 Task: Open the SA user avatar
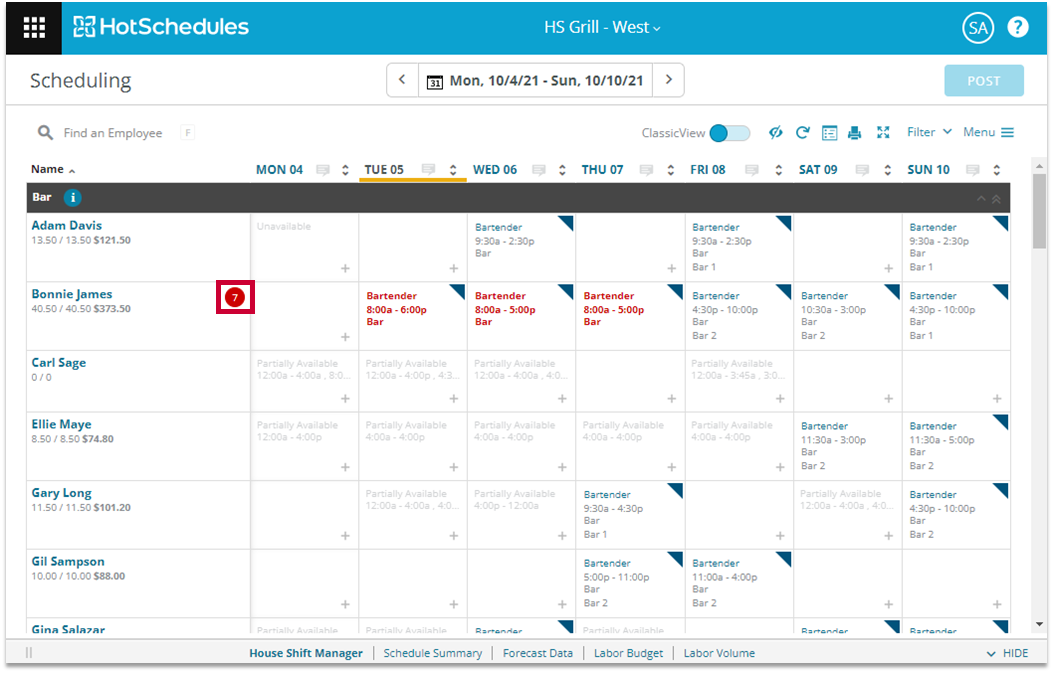point(978,28)
